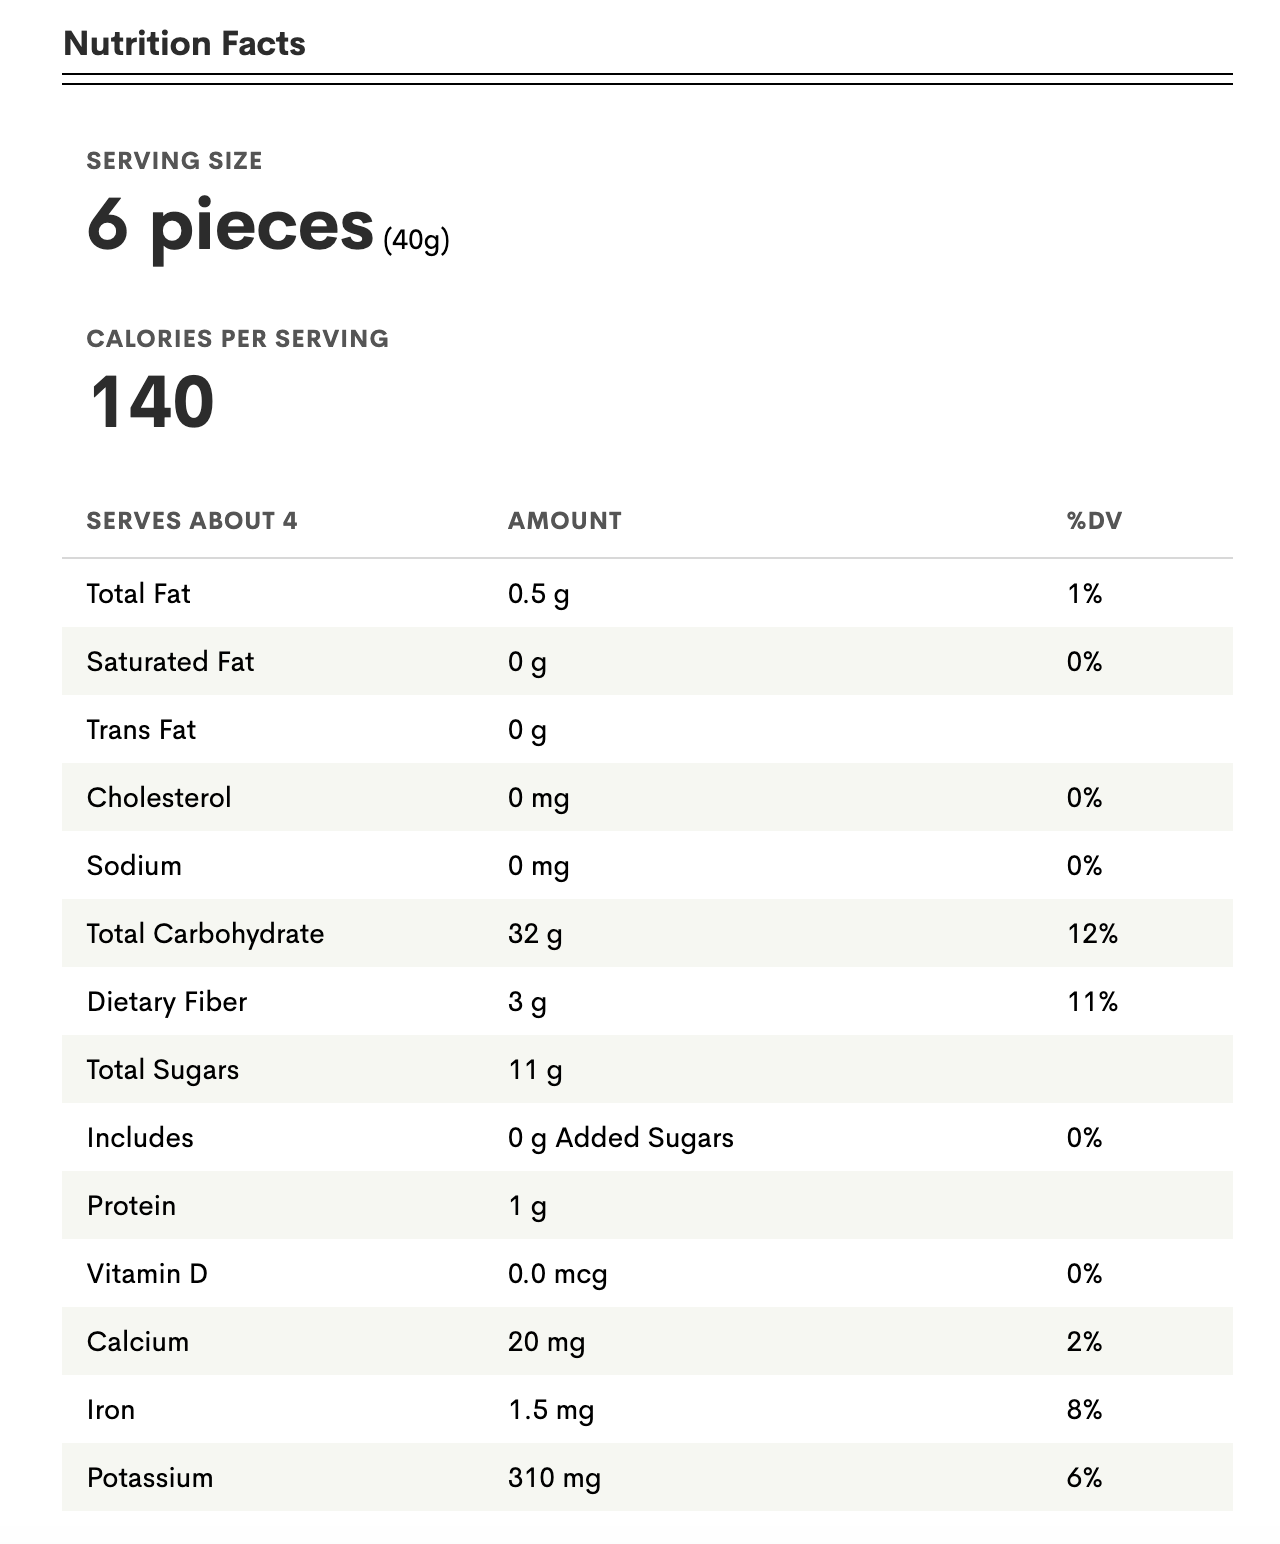Select the Potassium 310 mg amount
The width and height of the screenshot is (1280, 1544).
[554, 1478]
